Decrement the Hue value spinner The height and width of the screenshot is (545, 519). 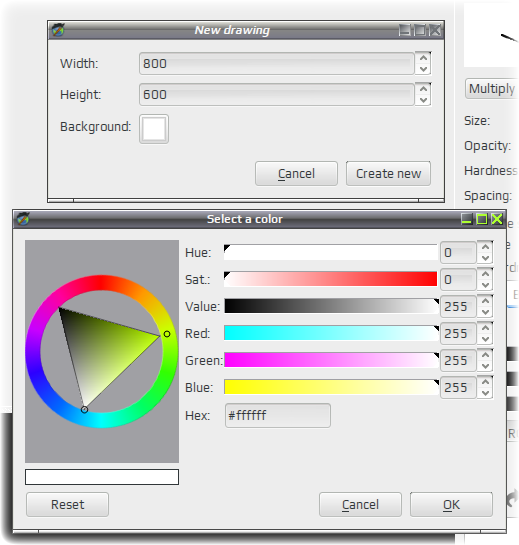pyautogui.click(x=485, y=258)
